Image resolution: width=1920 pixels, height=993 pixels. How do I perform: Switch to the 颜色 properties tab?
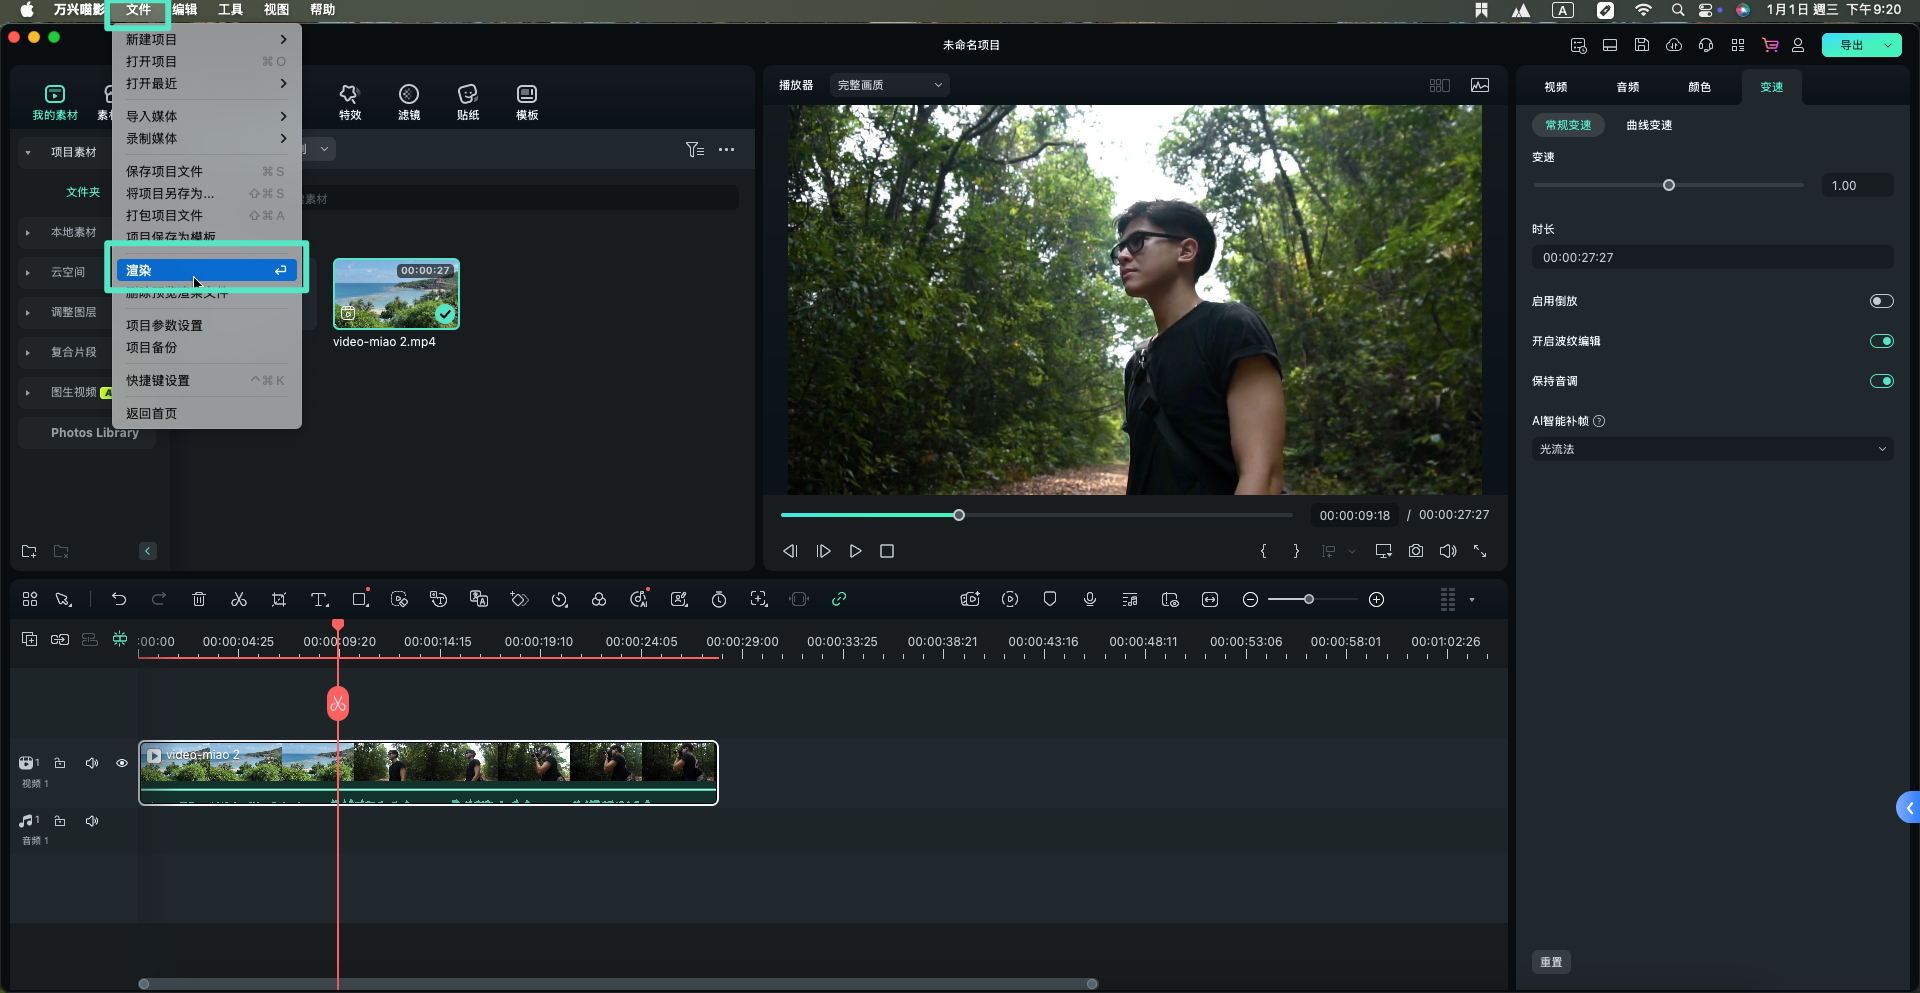tap(1700, 87)
